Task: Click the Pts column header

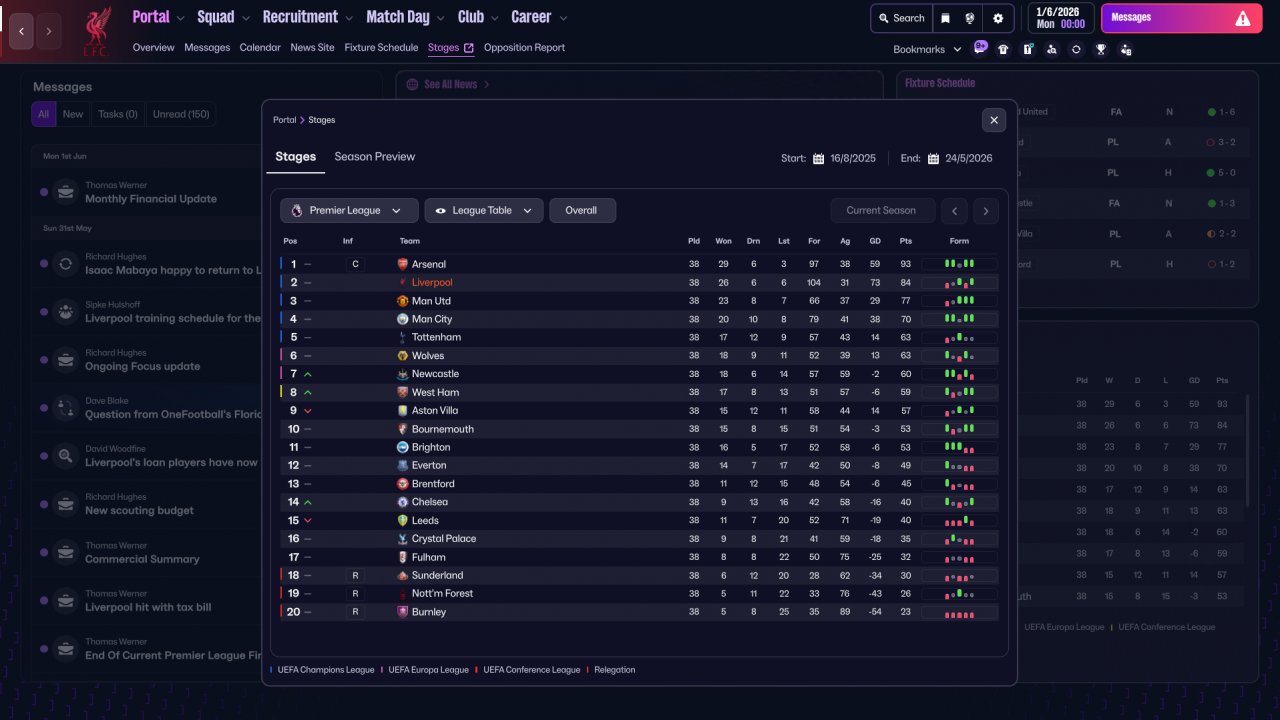Action: pos(906,241)
